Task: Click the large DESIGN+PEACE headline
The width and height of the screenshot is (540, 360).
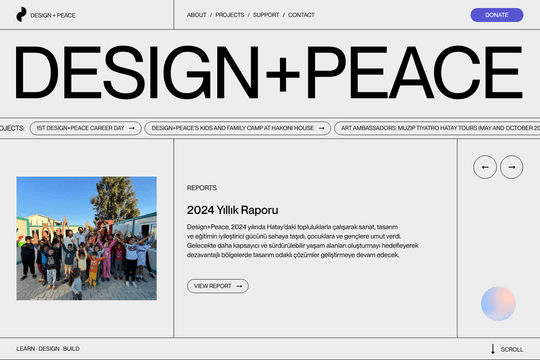Action: [x=269, y=72]
